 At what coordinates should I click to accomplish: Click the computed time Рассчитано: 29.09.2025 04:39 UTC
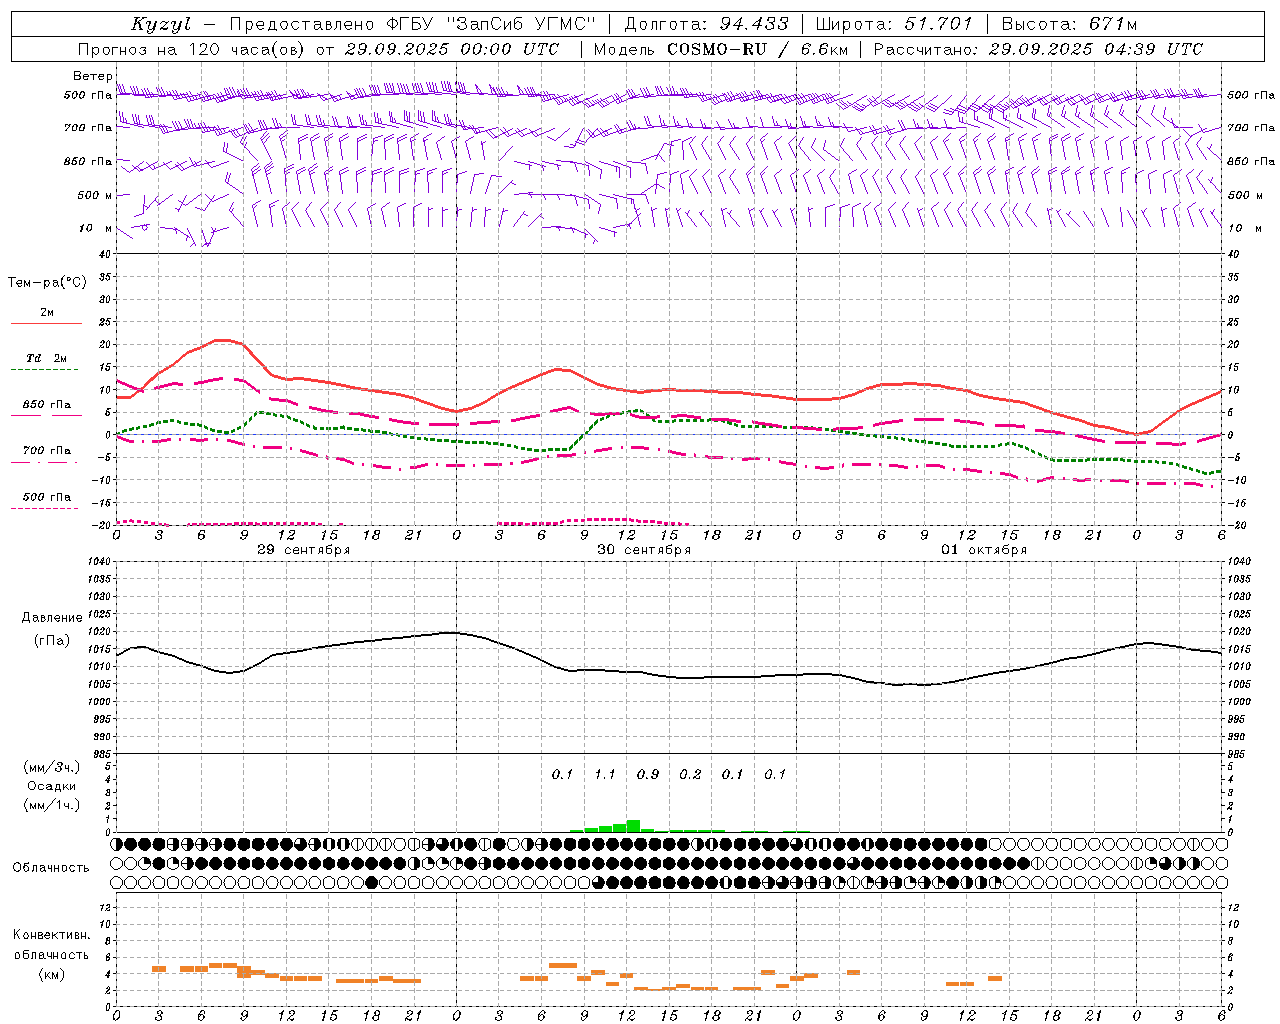tap(1038, 49)
